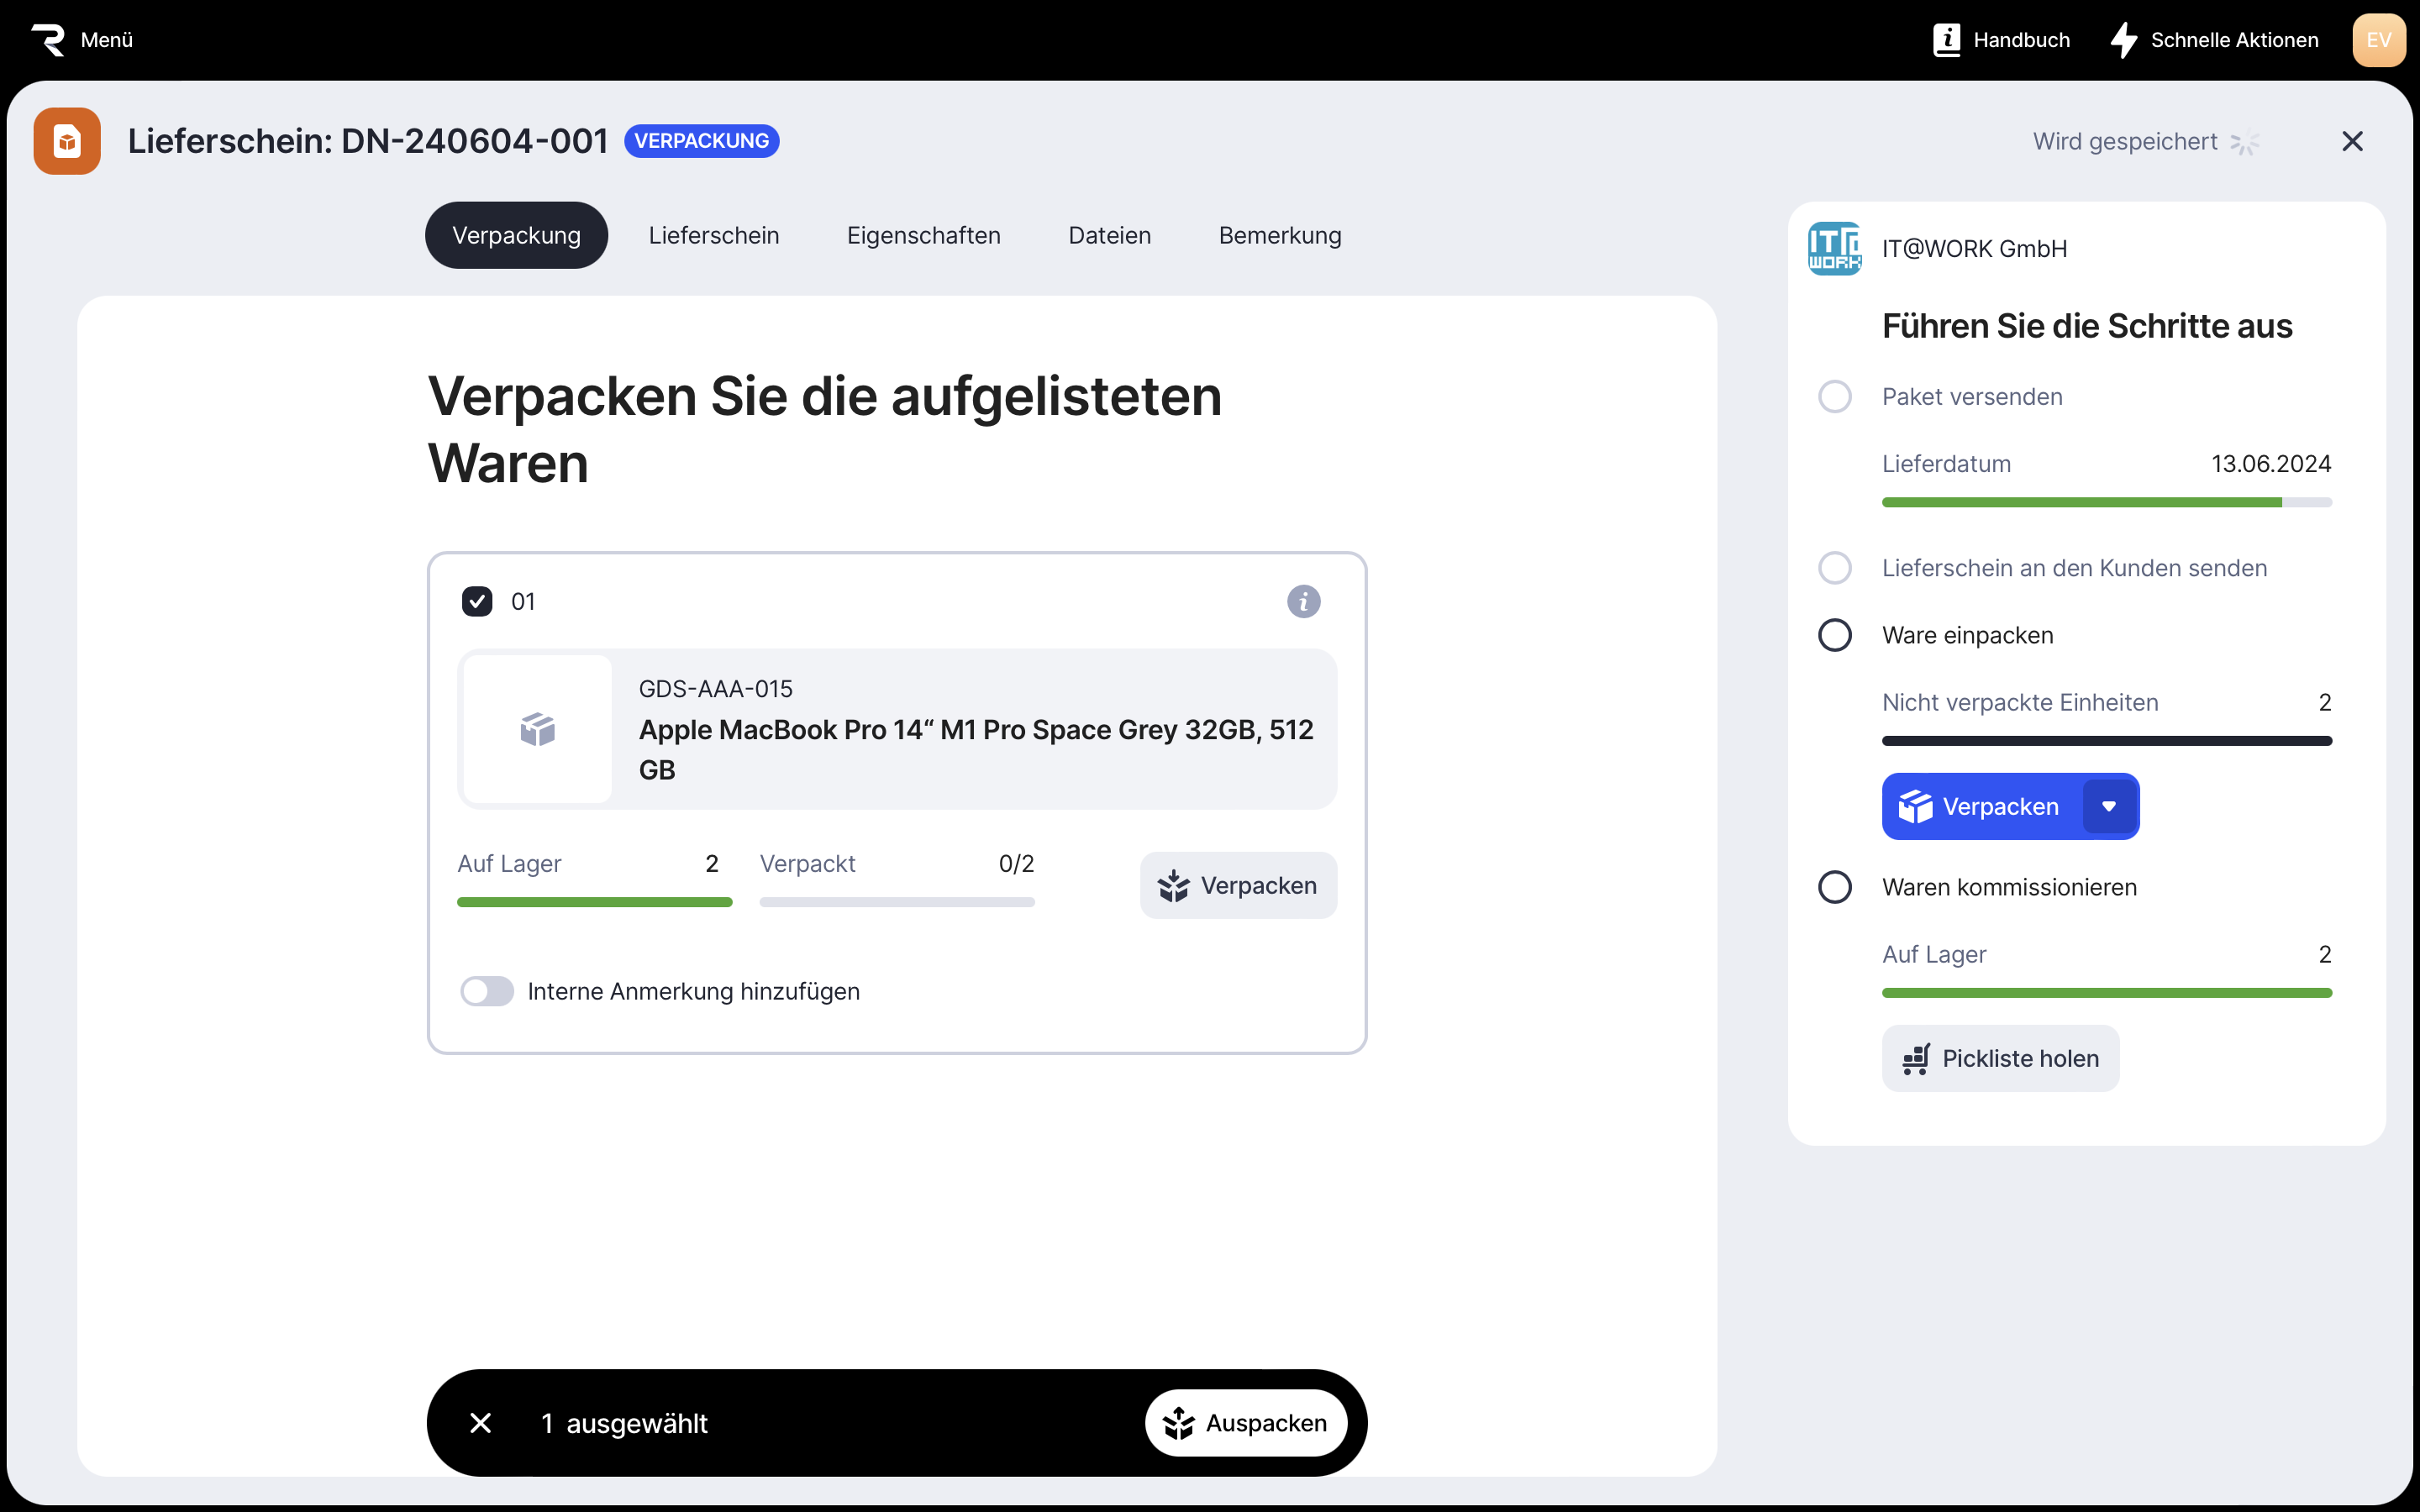The width and height of the screenshot is (2420, 1512).
Task: Open the Handbuch manual icon
Action: click(1946, 40)
